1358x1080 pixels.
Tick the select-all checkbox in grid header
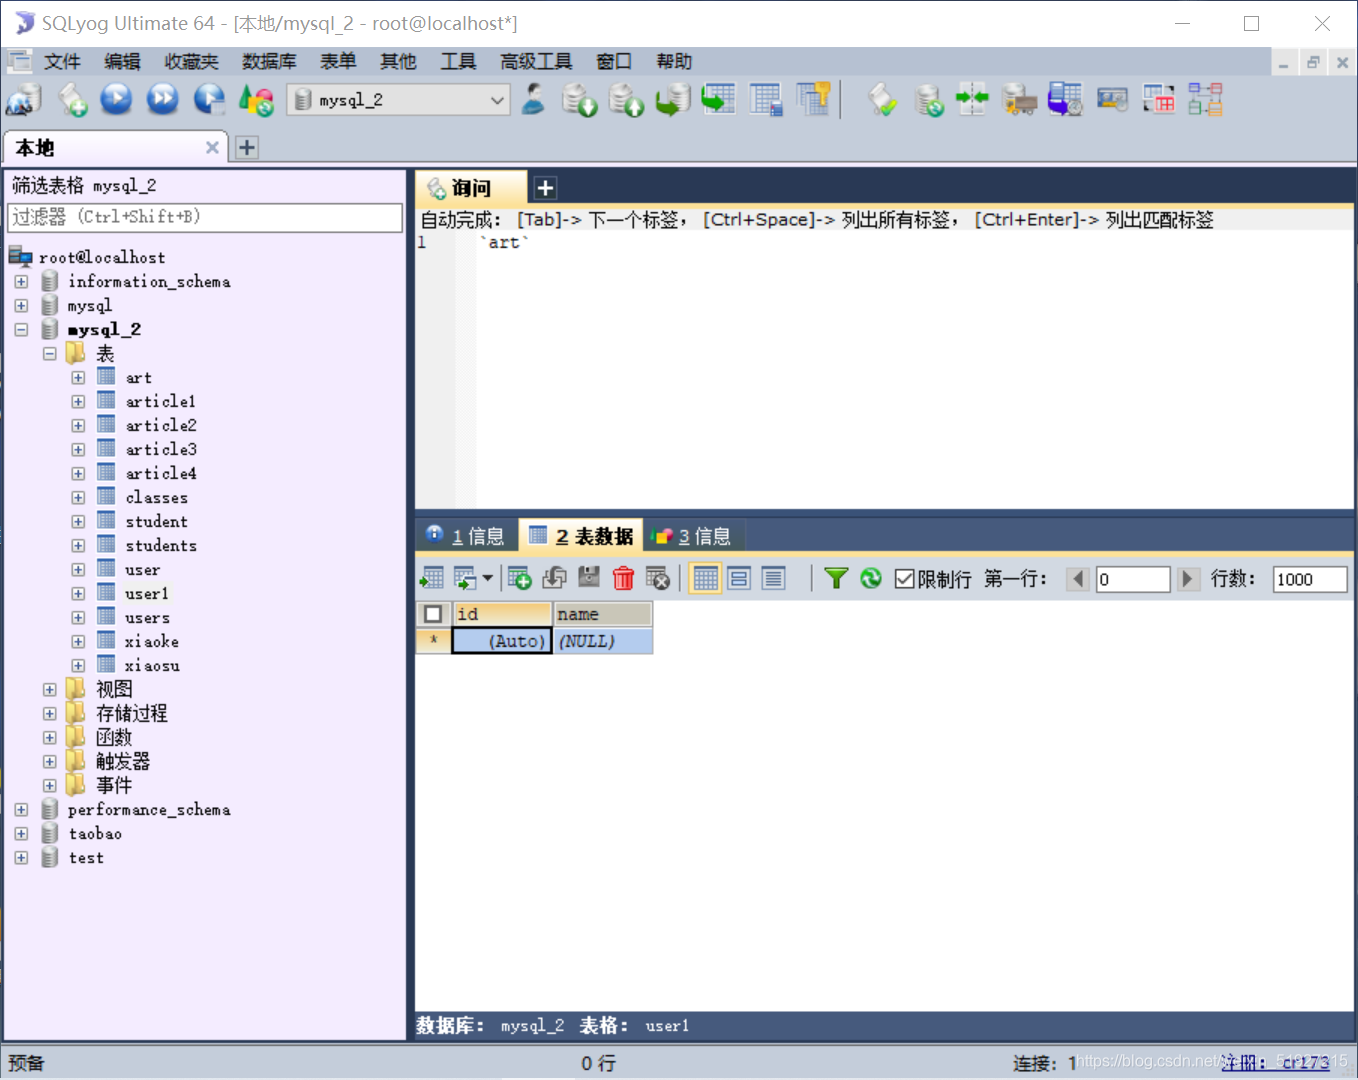coord(433,614)
